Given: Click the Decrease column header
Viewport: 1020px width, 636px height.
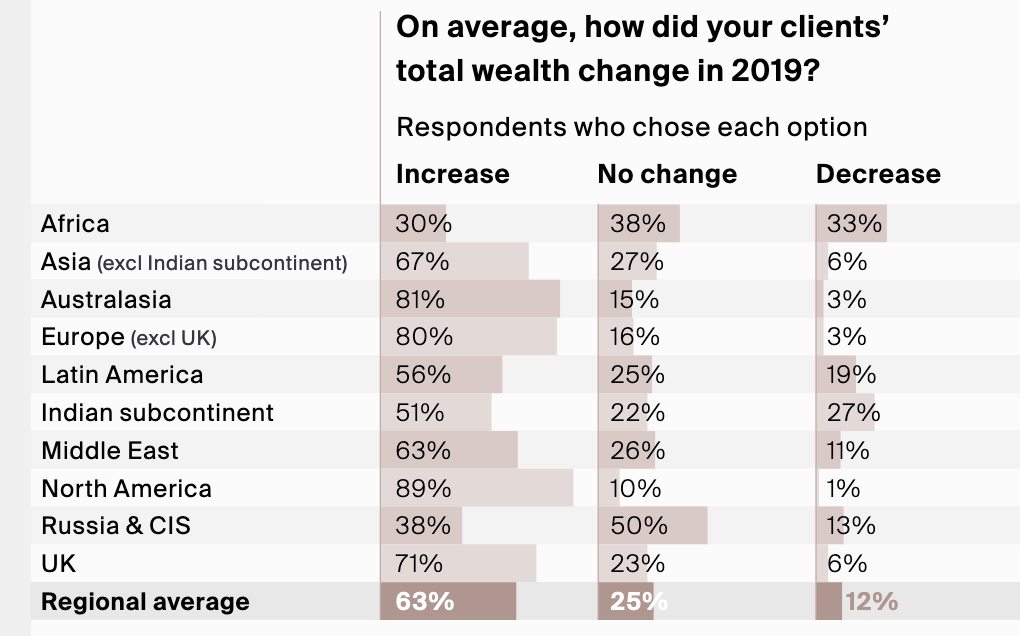Looking at the screenshot, I should click(x=878, y=174).
